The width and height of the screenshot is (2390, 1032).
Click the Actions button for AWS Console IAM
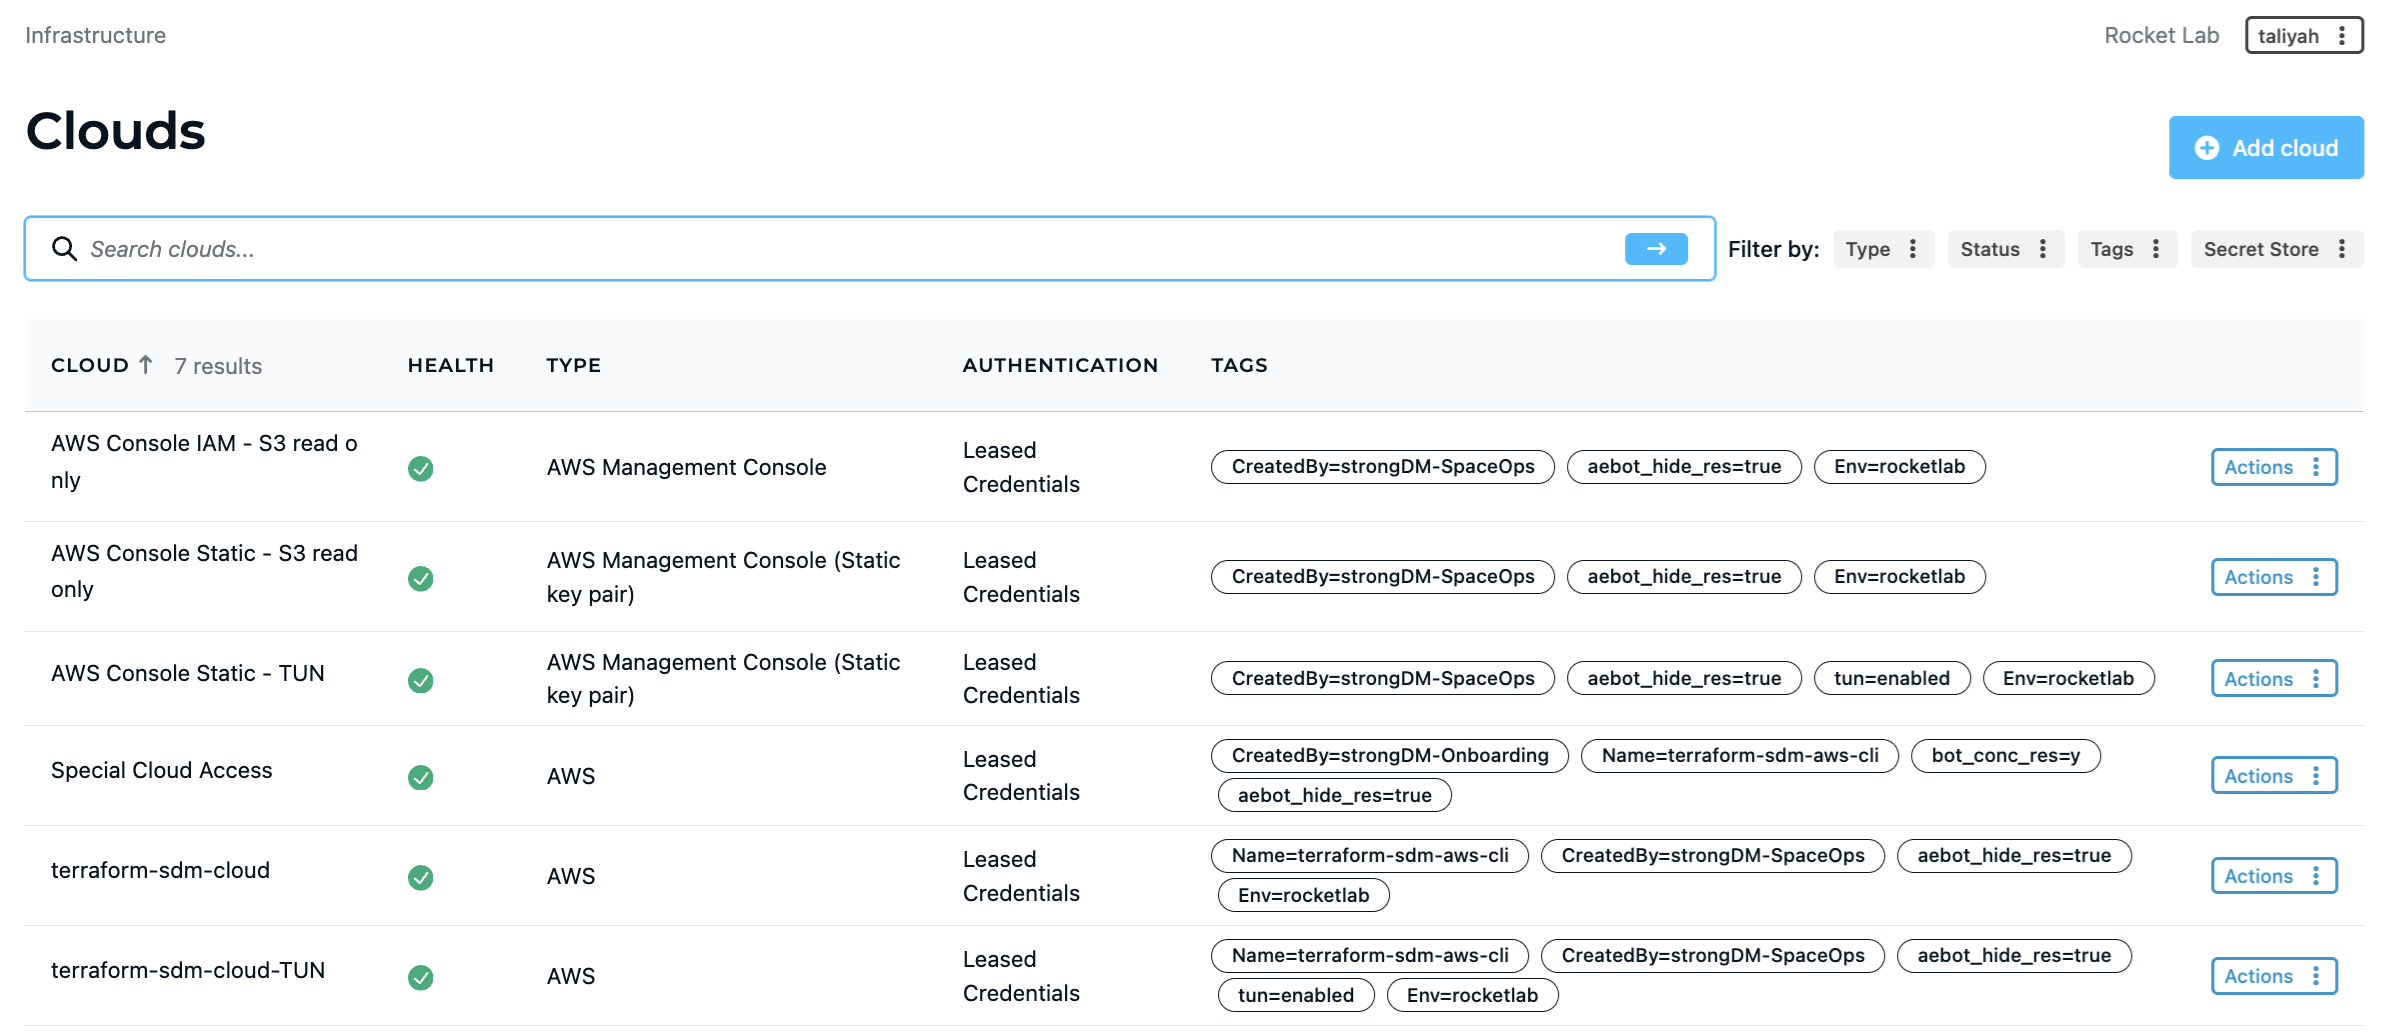[x=2259, y=467]
